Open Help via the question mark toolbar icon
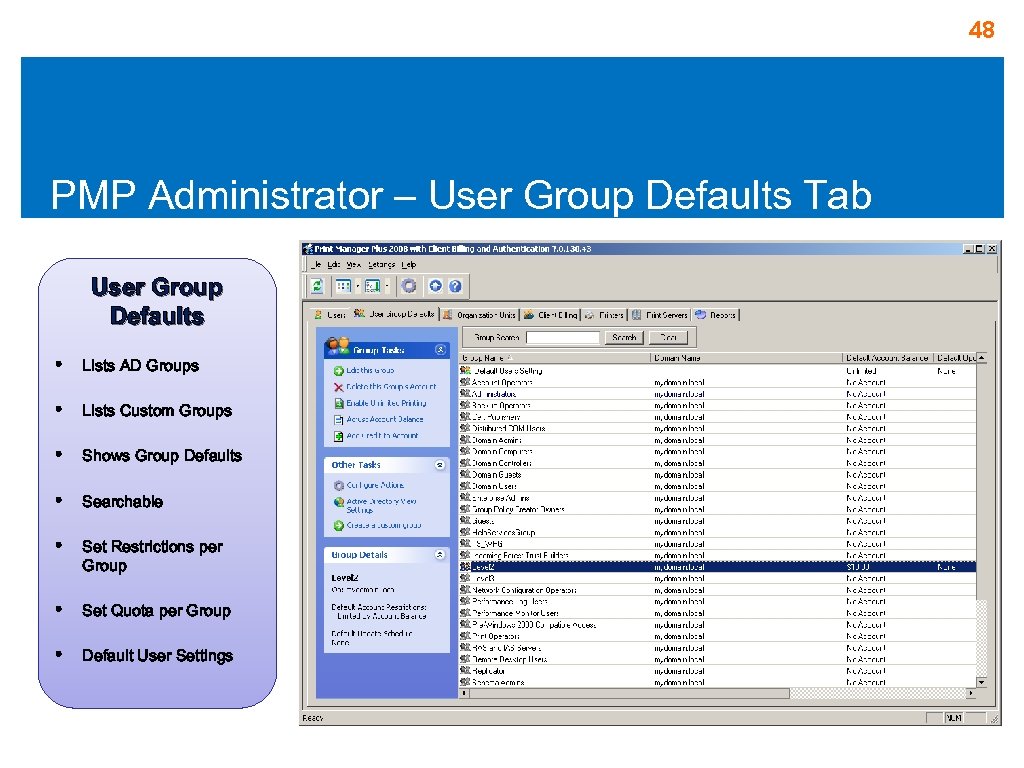1024x768 pixels. pyautogui.click(x=454, y=284)
